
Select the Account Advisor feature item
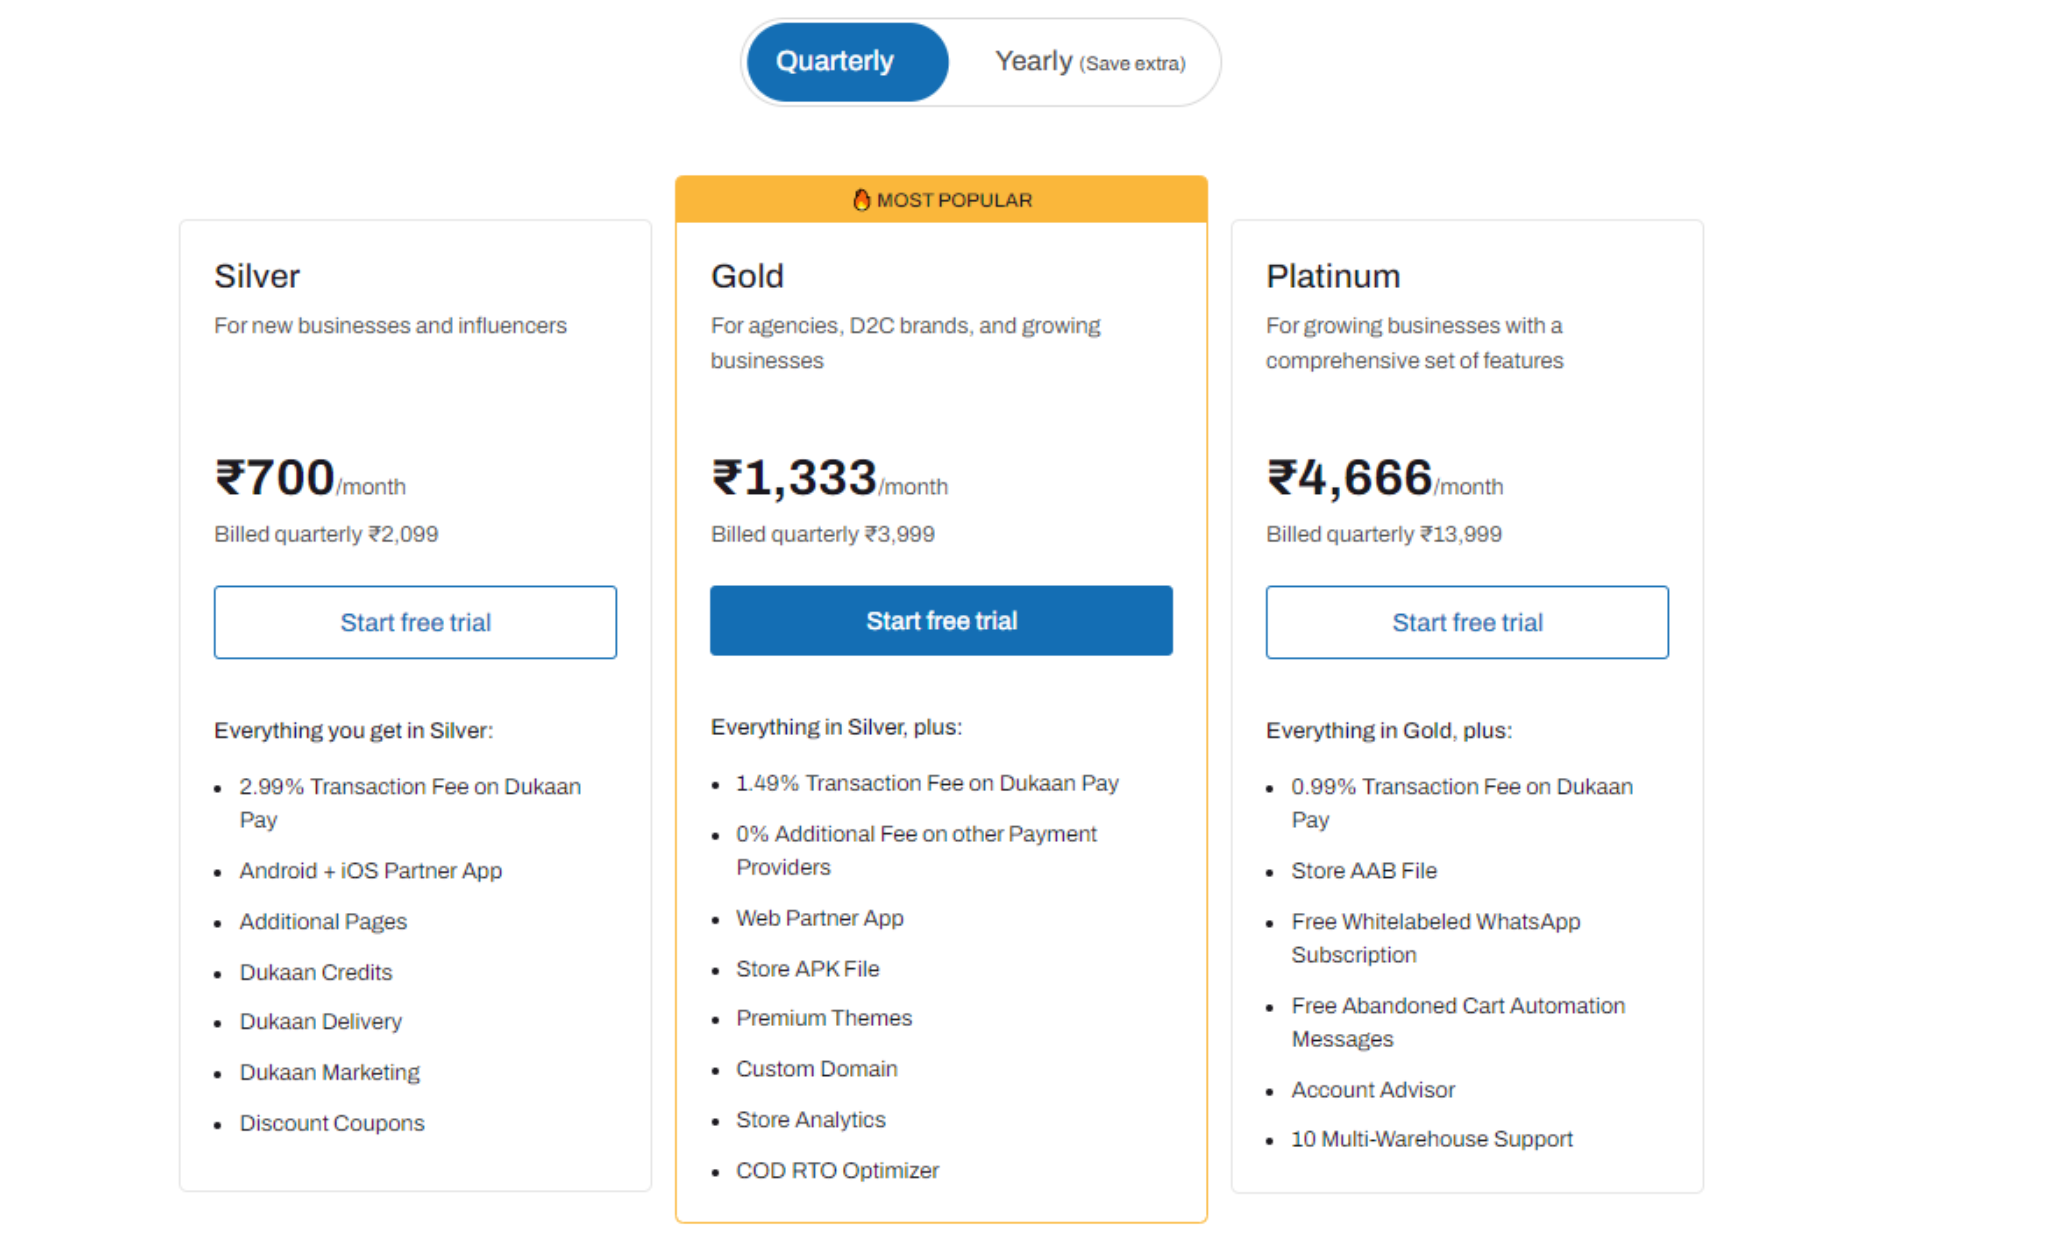[1372, 1090]
